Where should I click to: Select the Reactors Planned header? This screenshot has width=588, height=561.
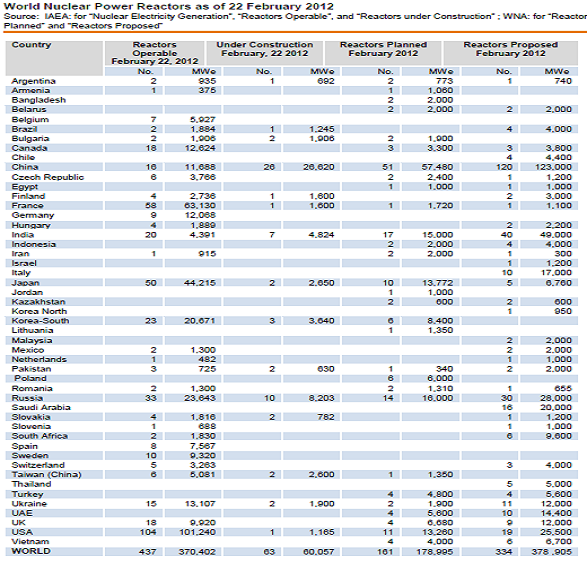click(x=383, y=49)
